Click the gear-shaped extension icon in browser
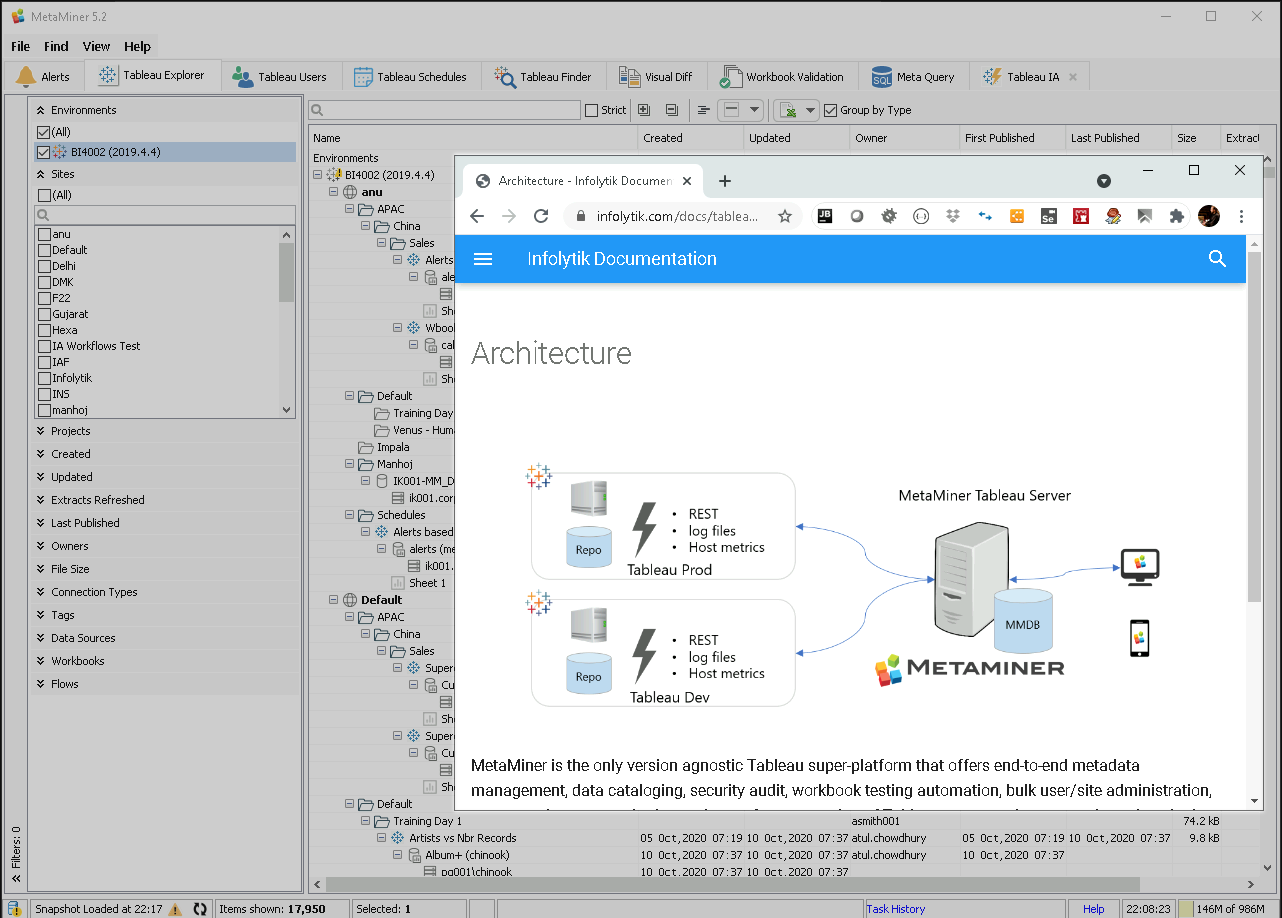 [889, 216]
